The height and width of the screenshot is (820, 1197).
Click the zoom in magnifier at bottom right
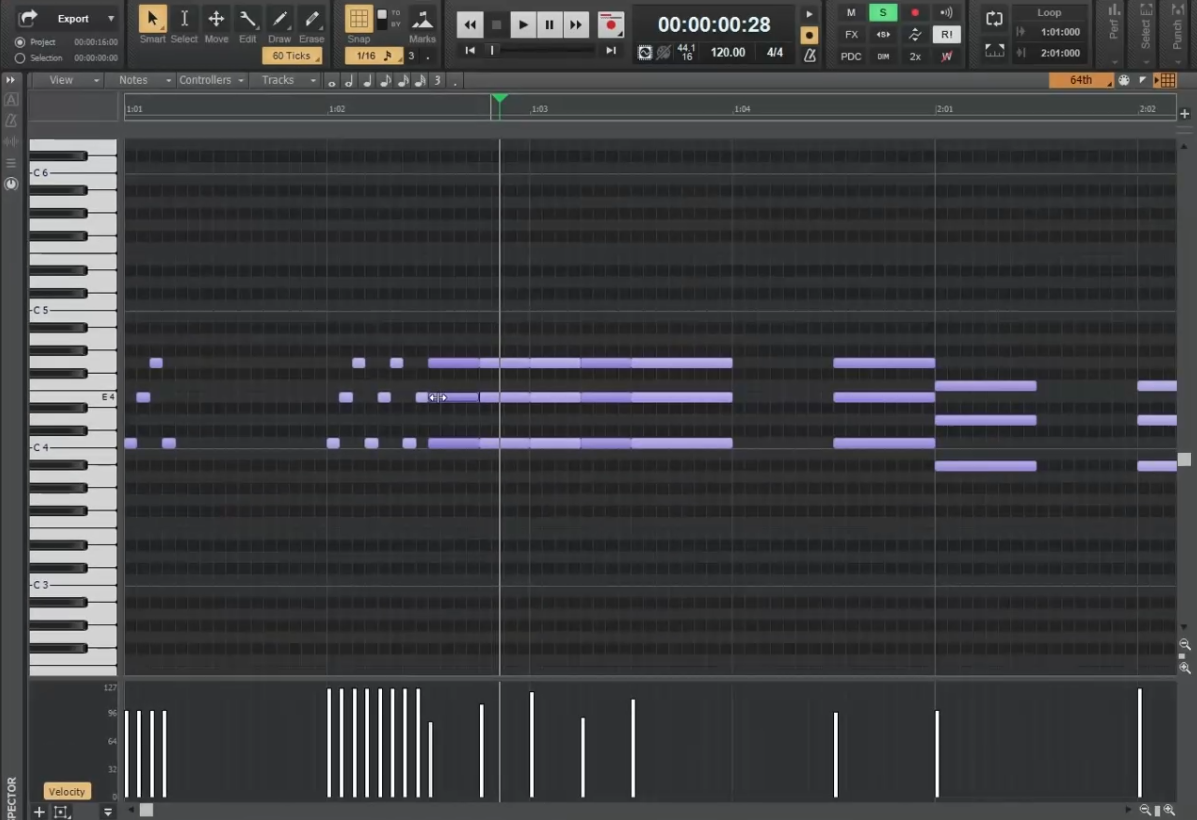pyautogui.click(x=1169, y=810)
